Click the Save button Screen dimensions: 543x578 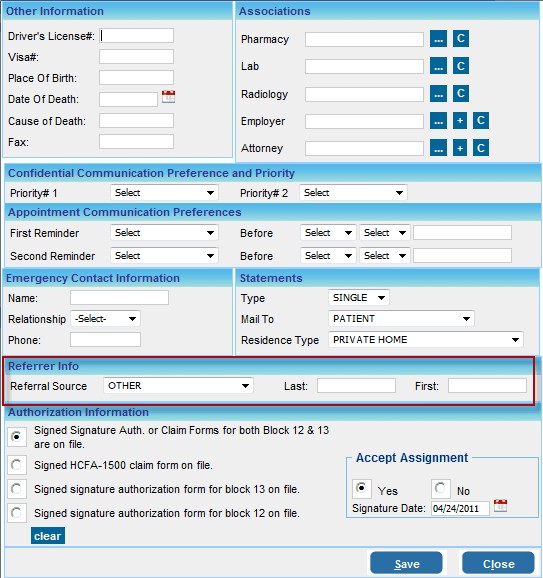click(x=406, y=563)
